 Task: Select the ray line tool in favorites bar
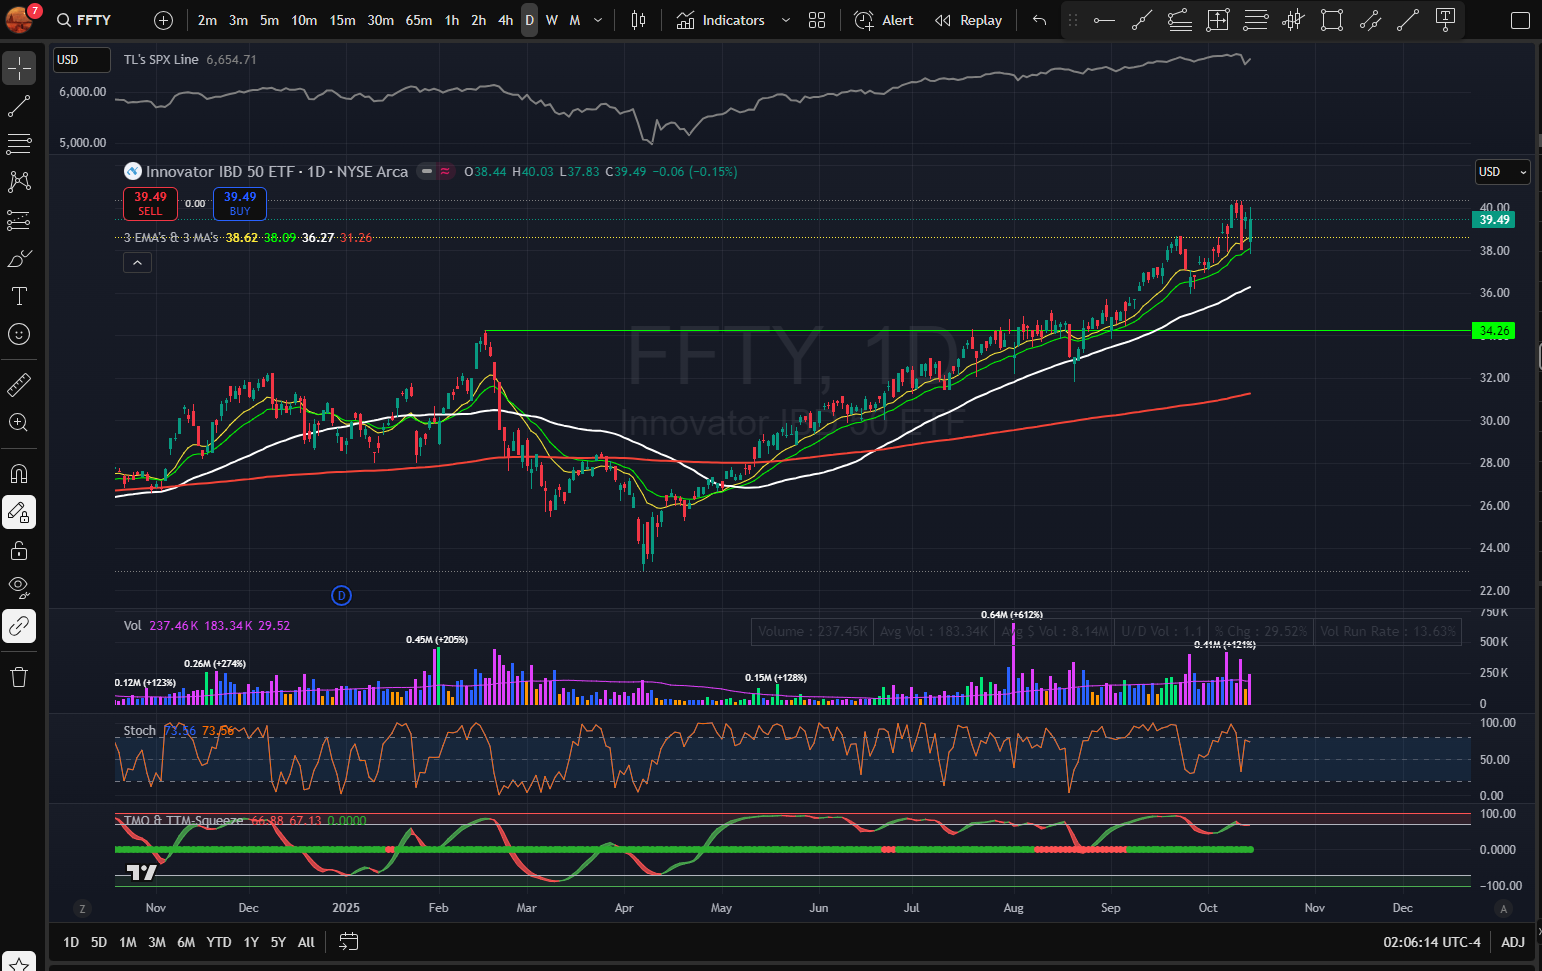point(1408,20)
